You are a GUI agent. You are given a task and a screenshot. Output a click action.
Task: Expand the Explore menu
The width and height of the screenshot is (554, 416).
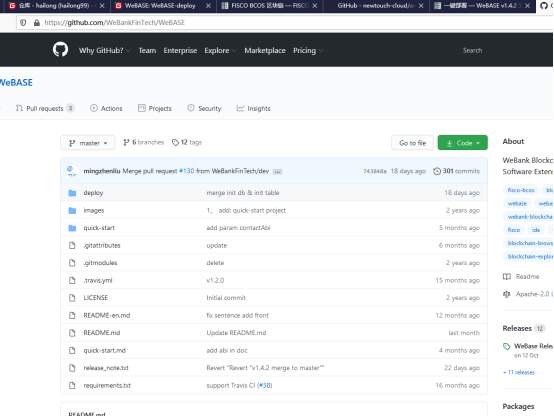[x=220, y=51]
